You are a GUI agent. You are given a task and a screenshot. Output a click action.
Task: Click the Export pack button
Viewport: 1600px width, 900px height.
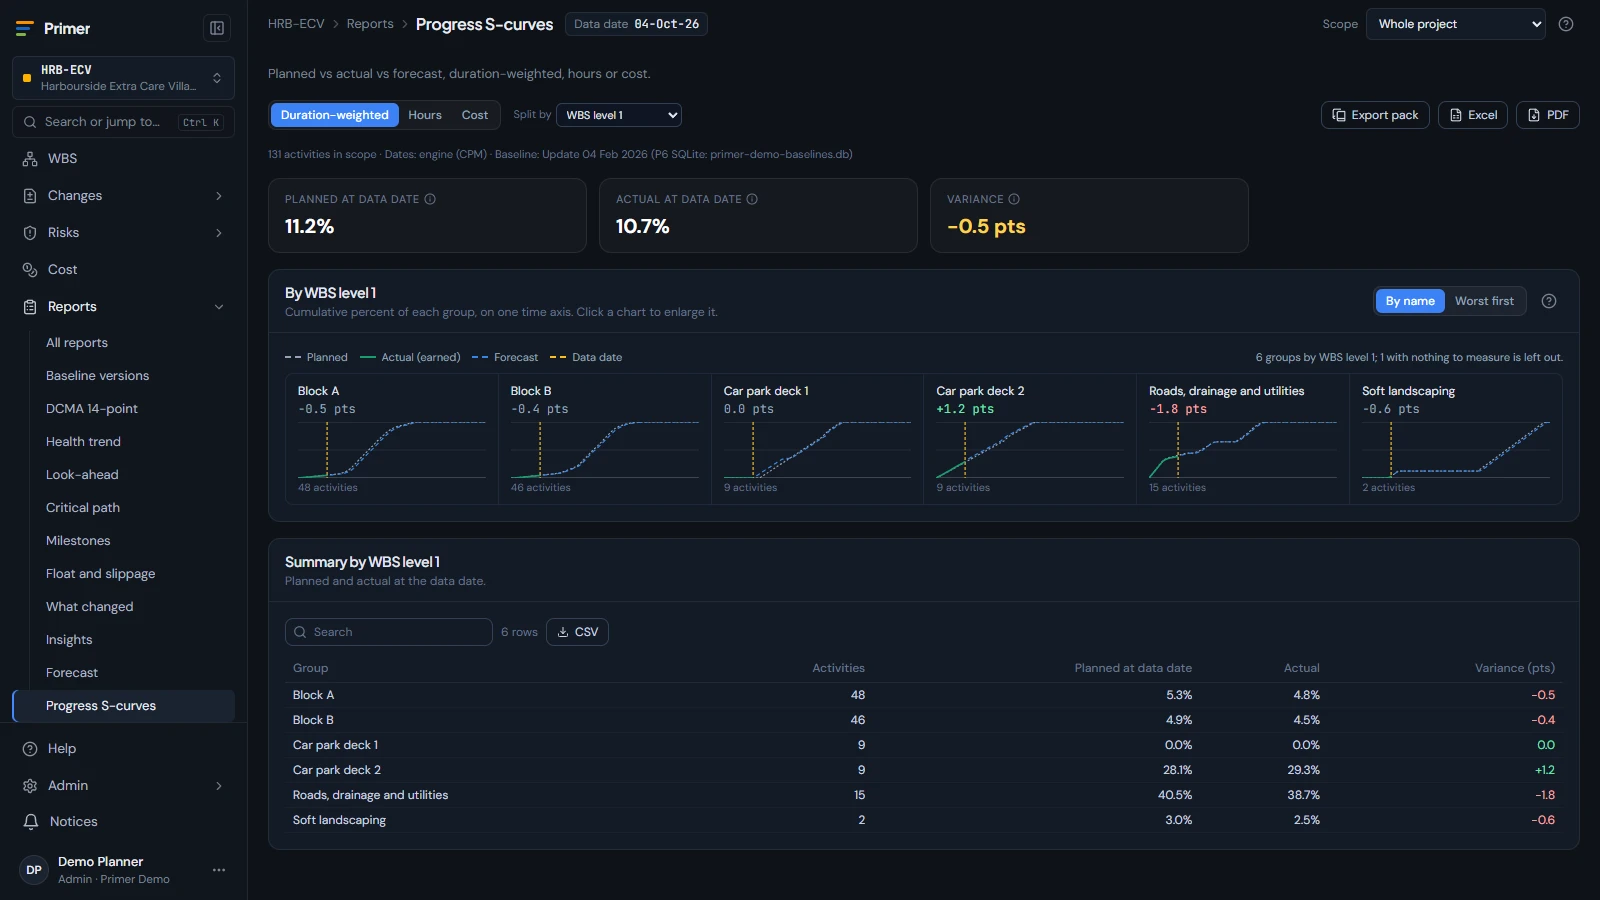pyautogui.click(x=1375, y=115)
